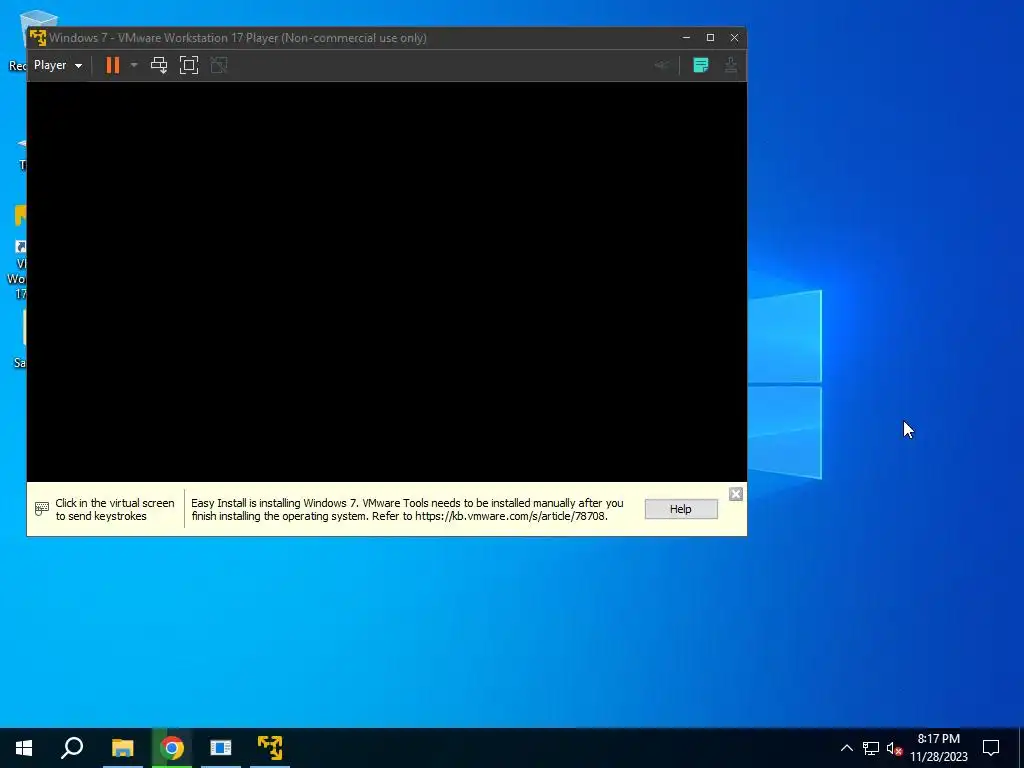Click the VMware Player title bar icon
Image resolution: width=1024 pixels, height=768 pixels.
click(x=38, y=38)
